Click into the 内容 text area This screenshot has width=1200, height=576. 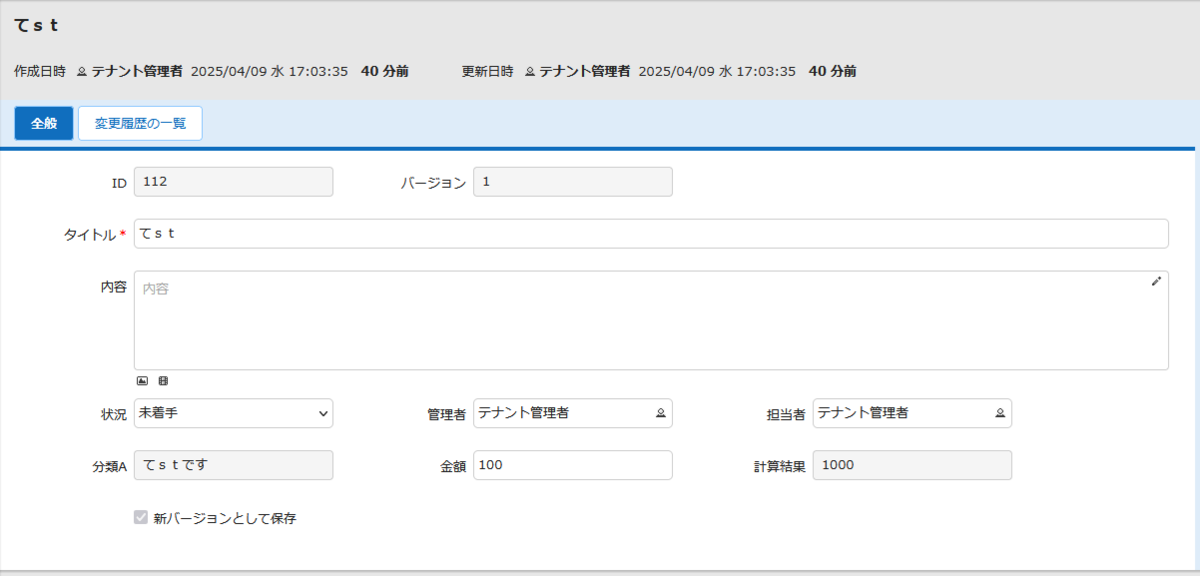pos(651,320)
